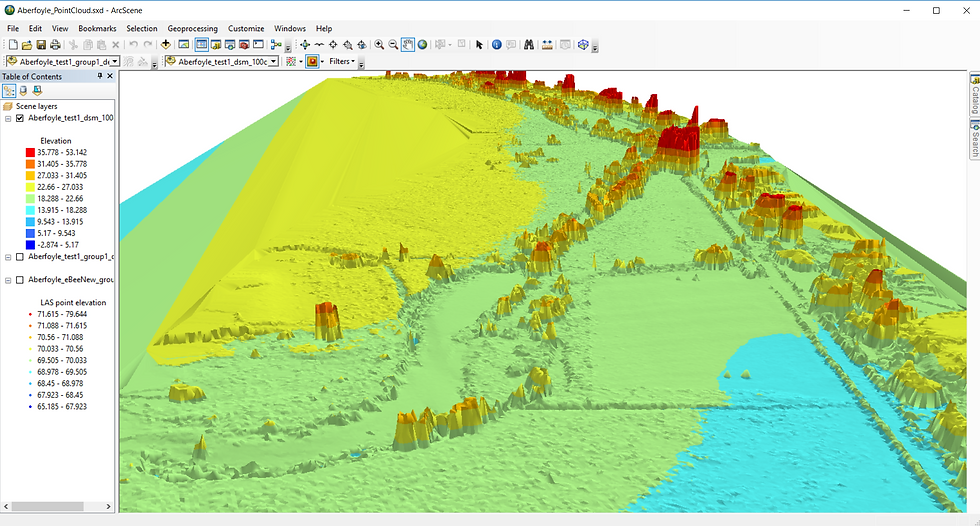Select the Fly tool
980x526 pixels.
click(319, 44)
